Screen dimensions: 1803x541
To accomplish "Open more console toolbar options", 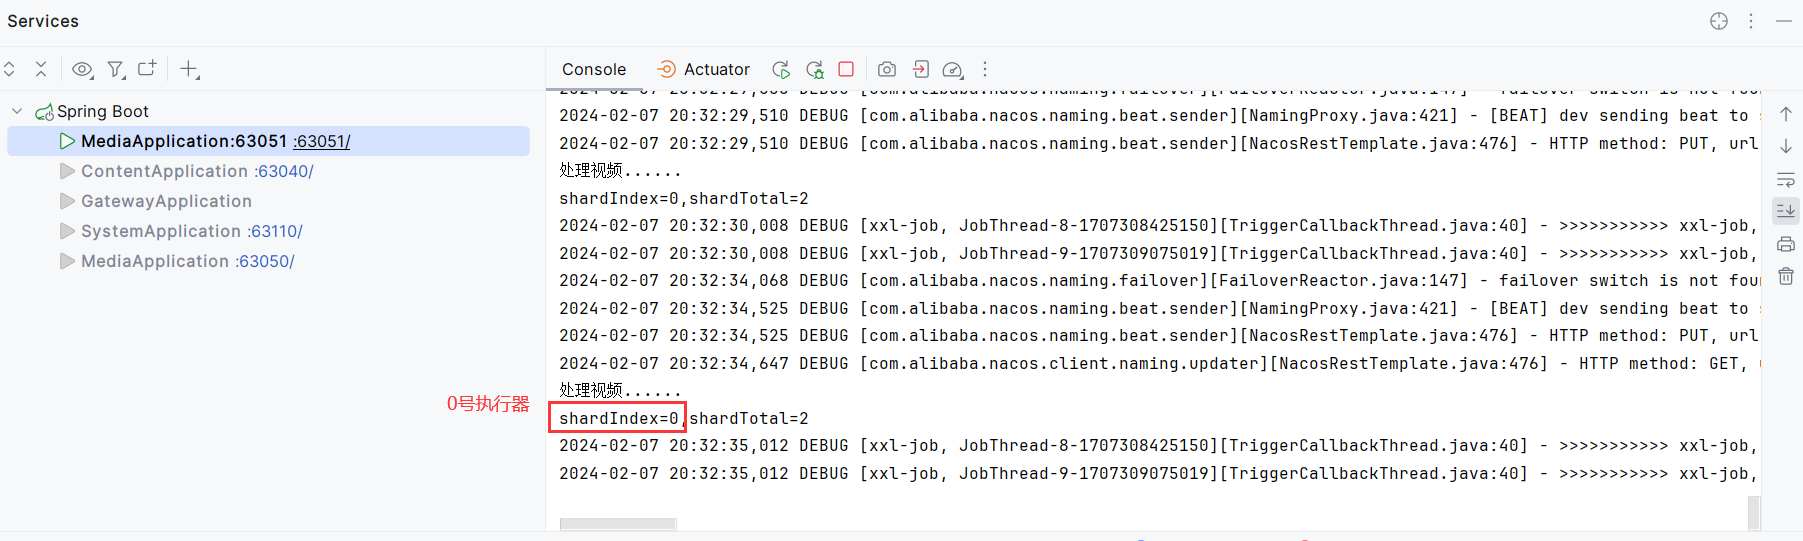I will pyautogui.click(x=985, y=69).
